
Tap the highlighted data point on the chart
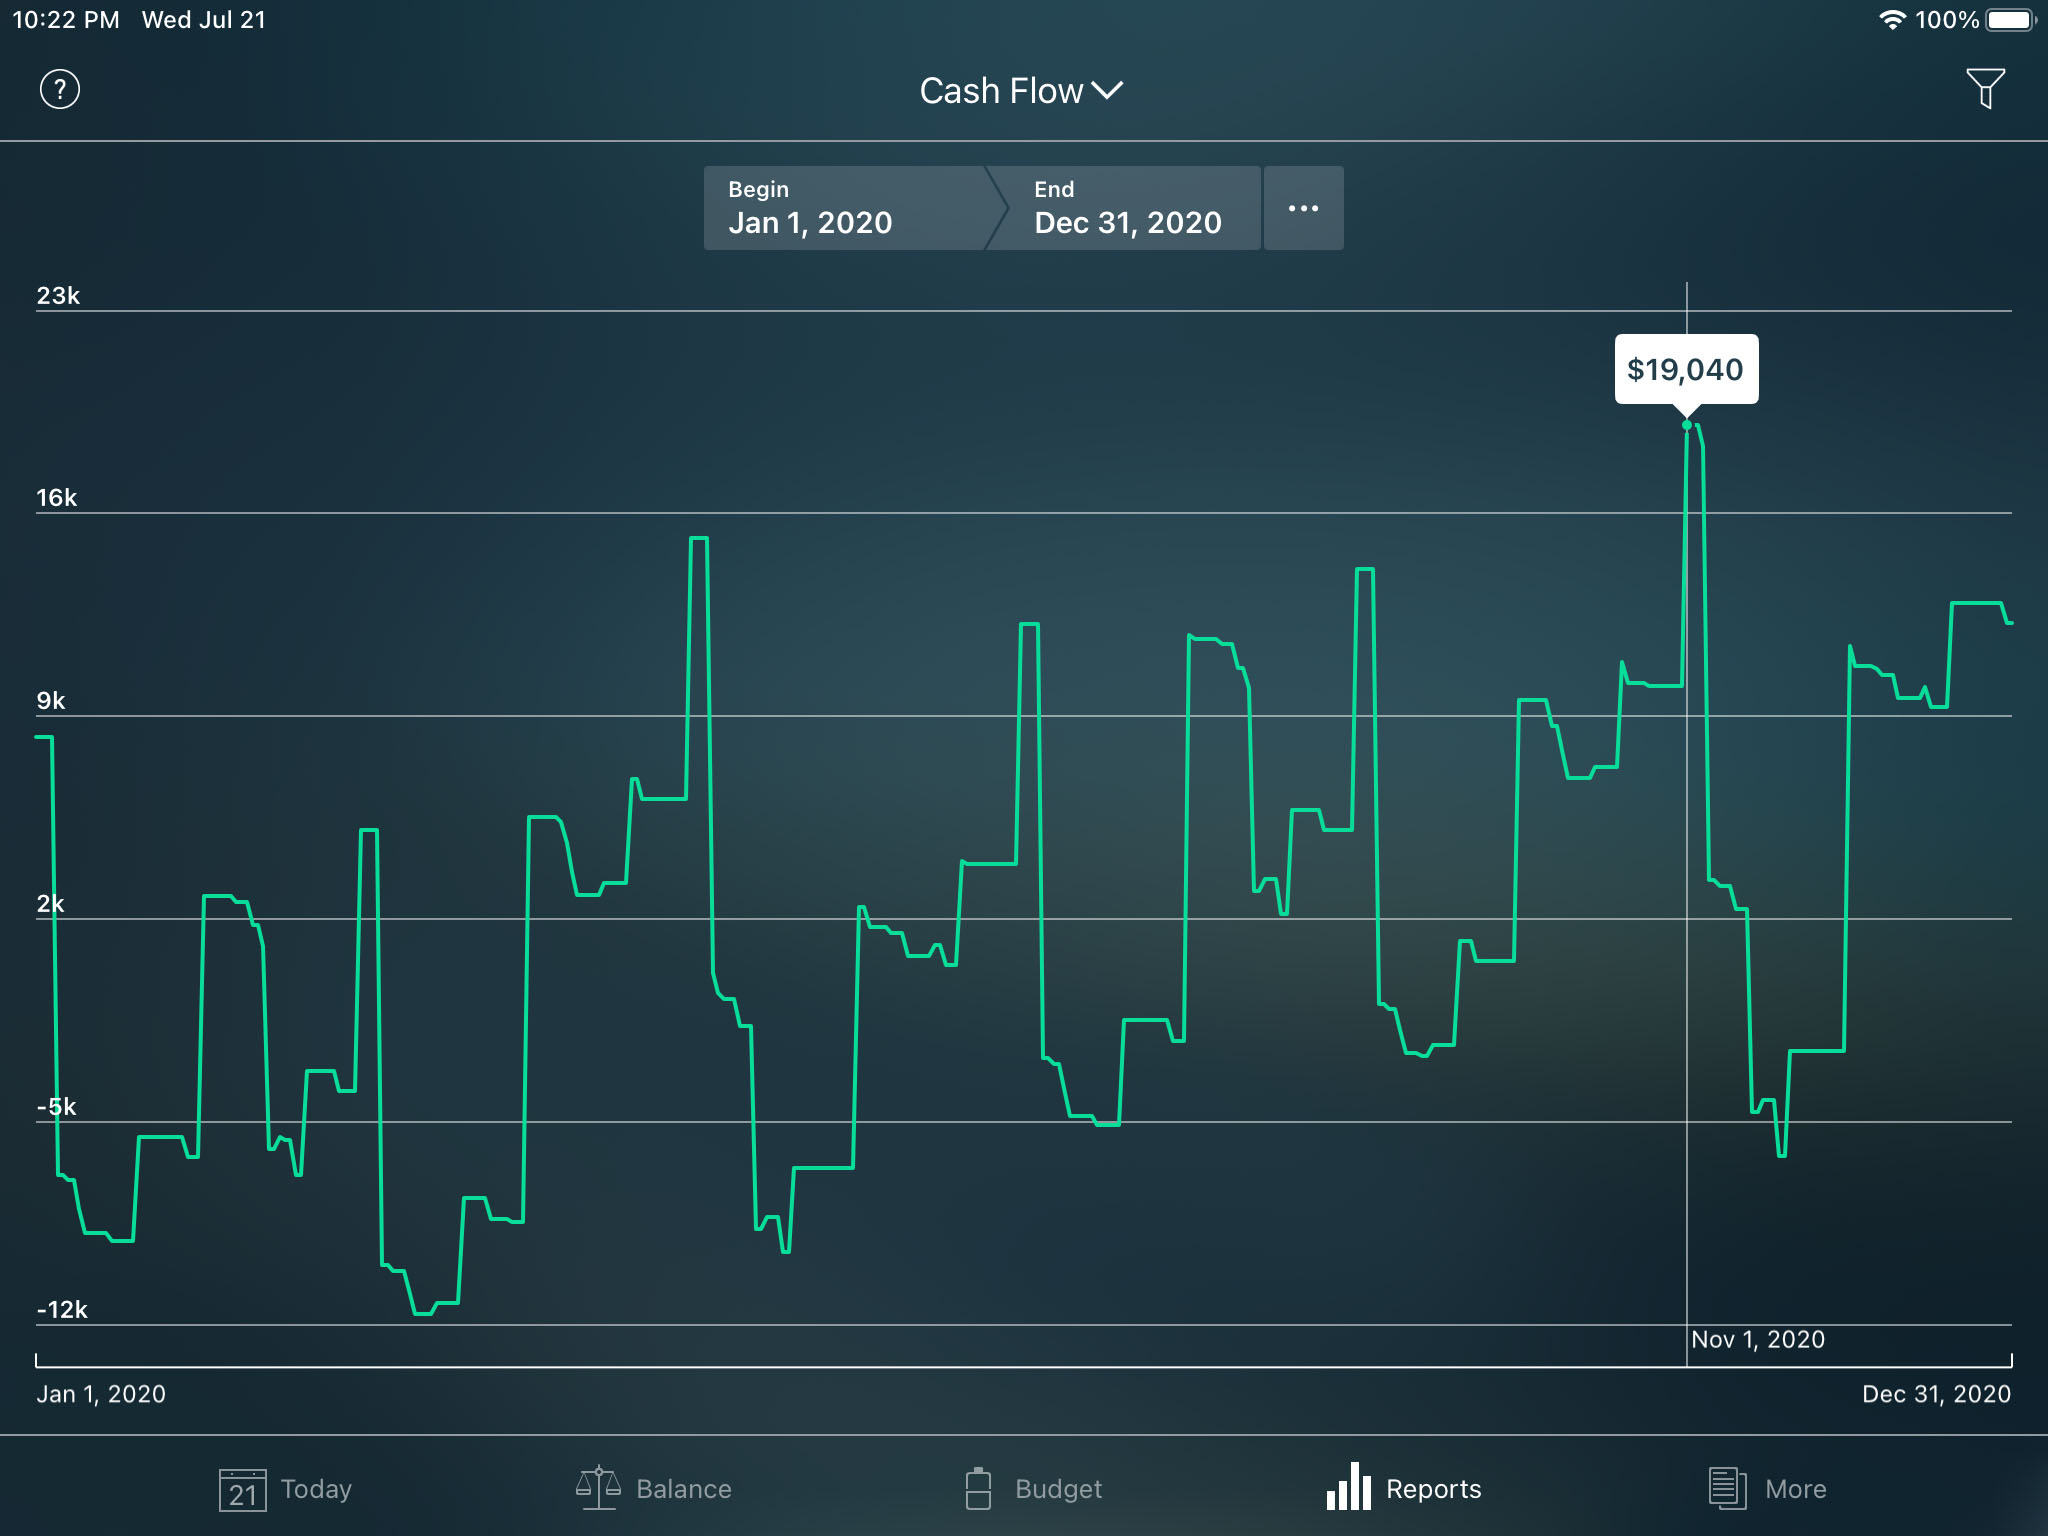1687,426
